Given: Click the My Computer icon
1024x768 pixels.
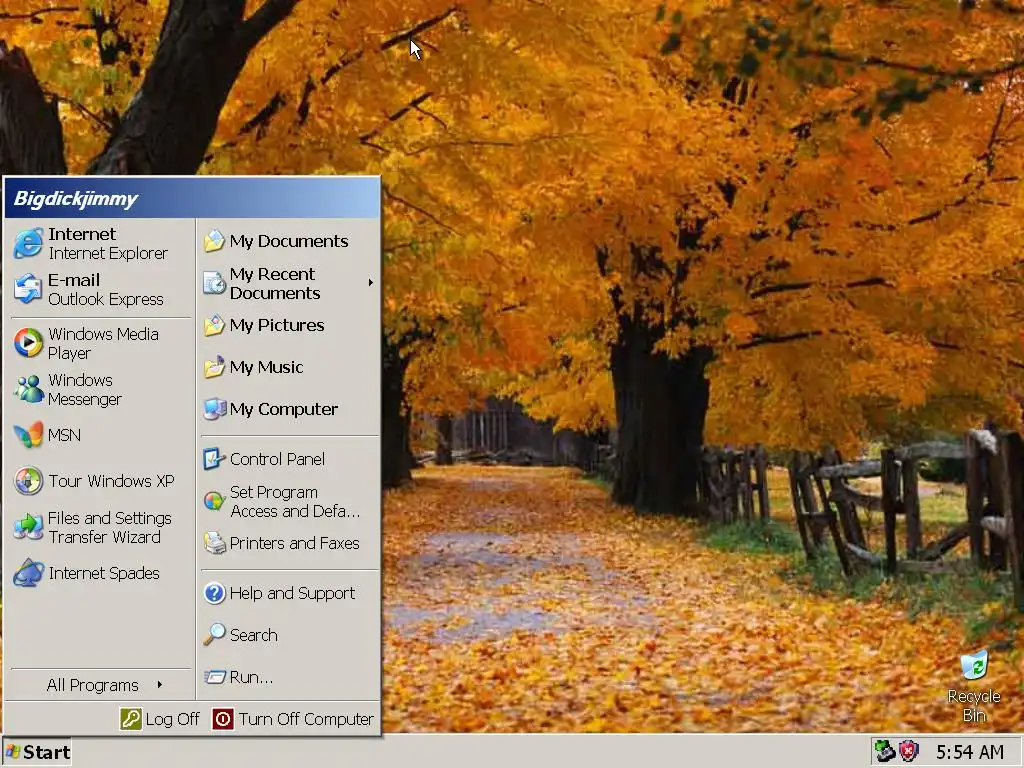Looking at the screenshot, I should tap(214, 409).
